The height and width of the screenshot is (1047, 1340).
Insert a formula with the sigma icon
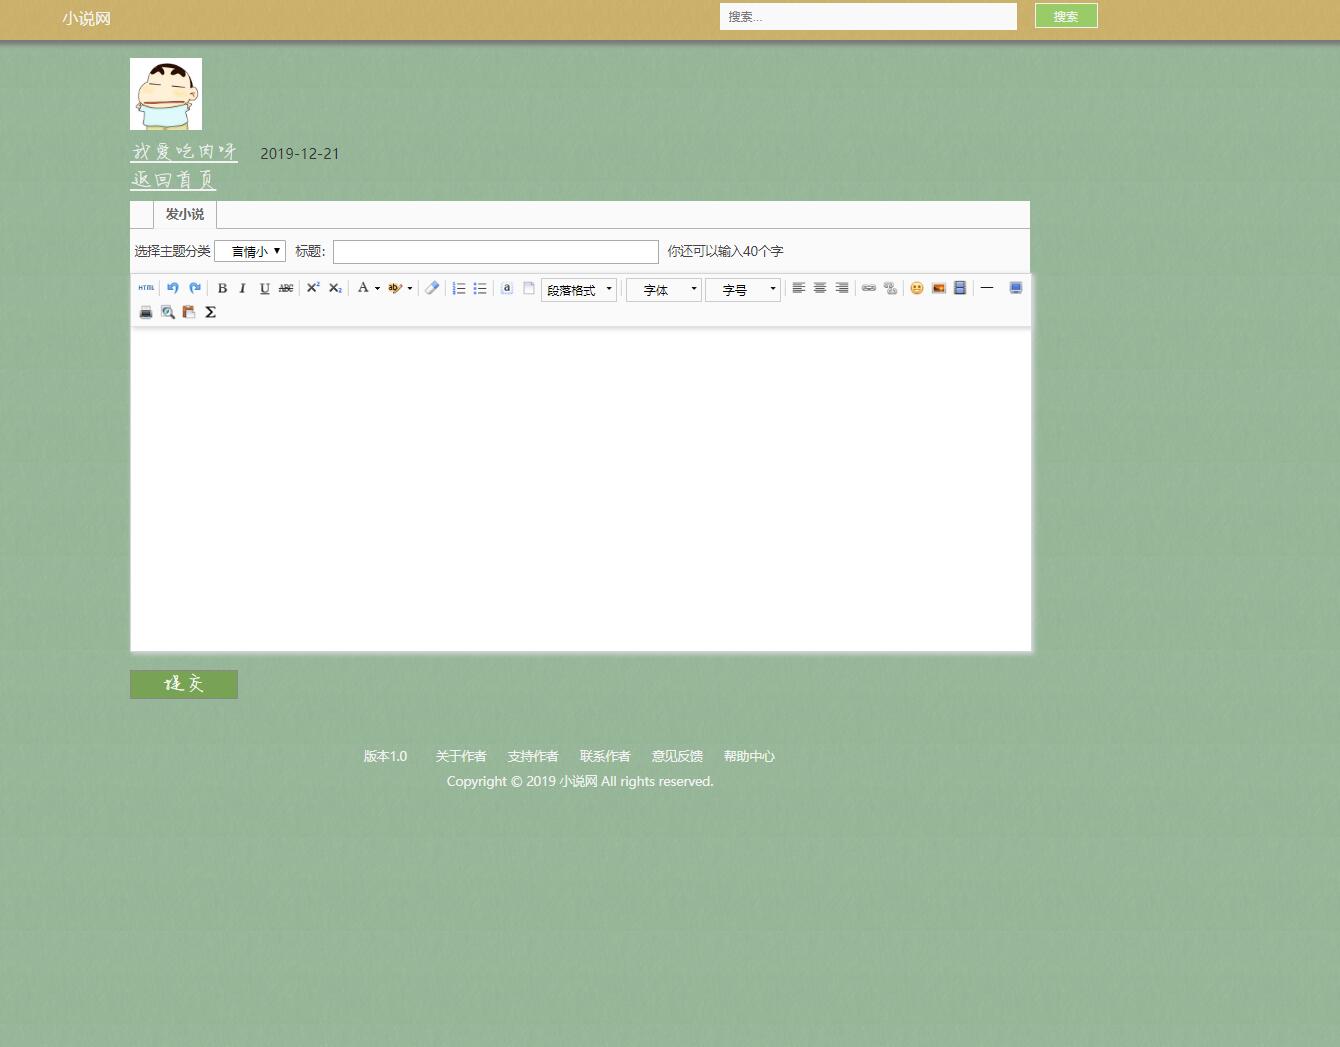coord(210,312)
